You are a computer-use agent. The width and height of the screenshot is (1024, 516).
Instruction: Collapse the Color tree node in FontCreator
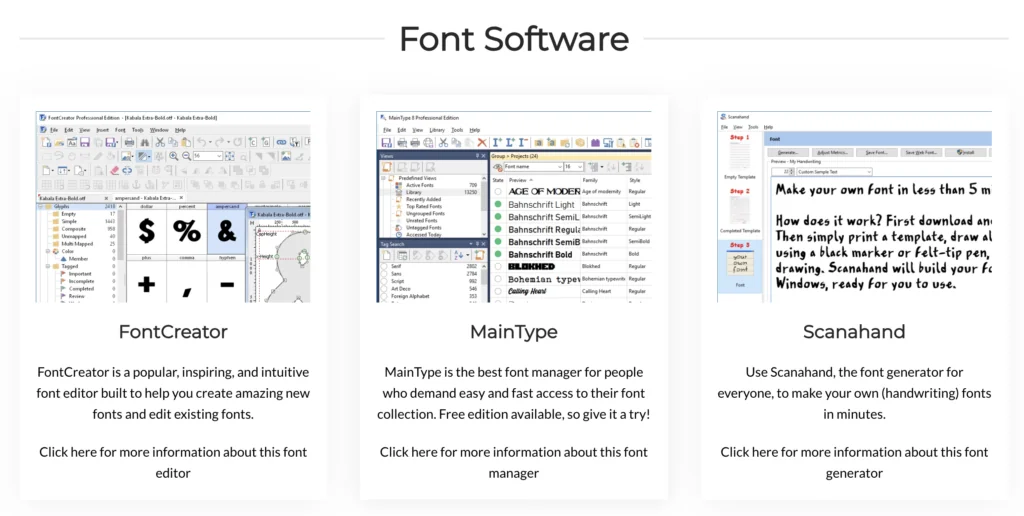(48, 251)
